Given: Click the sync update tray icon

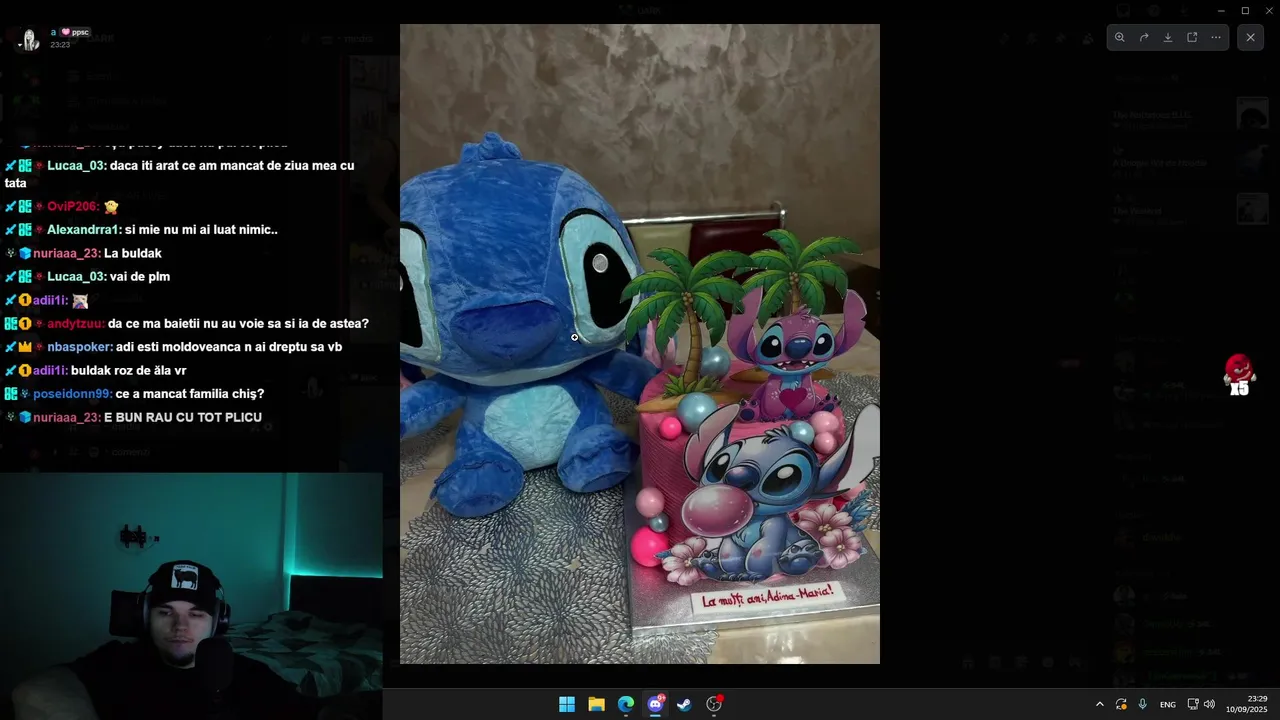Looking at the screenshot, I should pos(1121,705).
